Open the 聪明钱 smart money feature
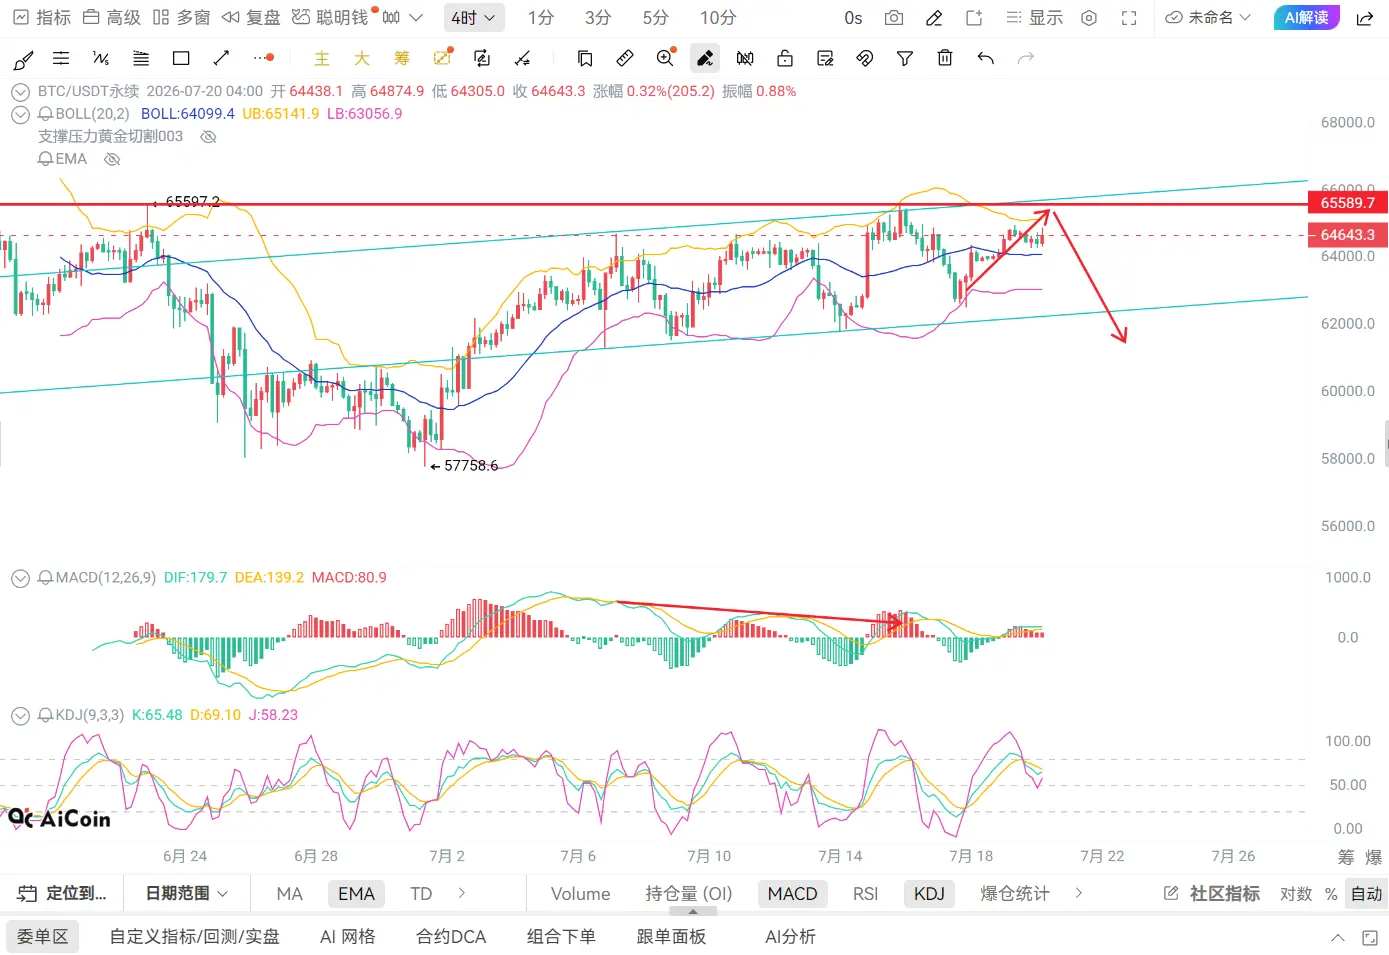Viewport: 1389px width, 955px height. click(x=332, y=18)
